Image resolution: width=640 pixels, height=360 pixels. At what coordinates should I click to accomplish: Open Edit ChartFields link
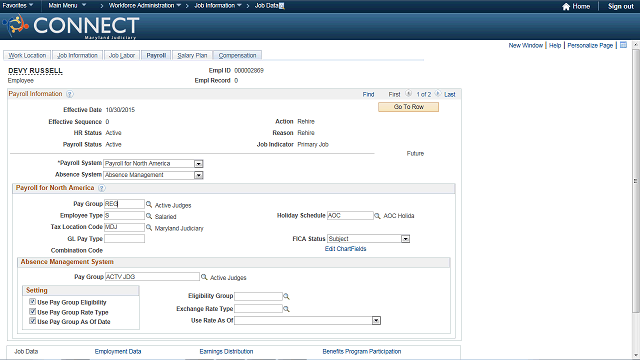tap(345, 249)
